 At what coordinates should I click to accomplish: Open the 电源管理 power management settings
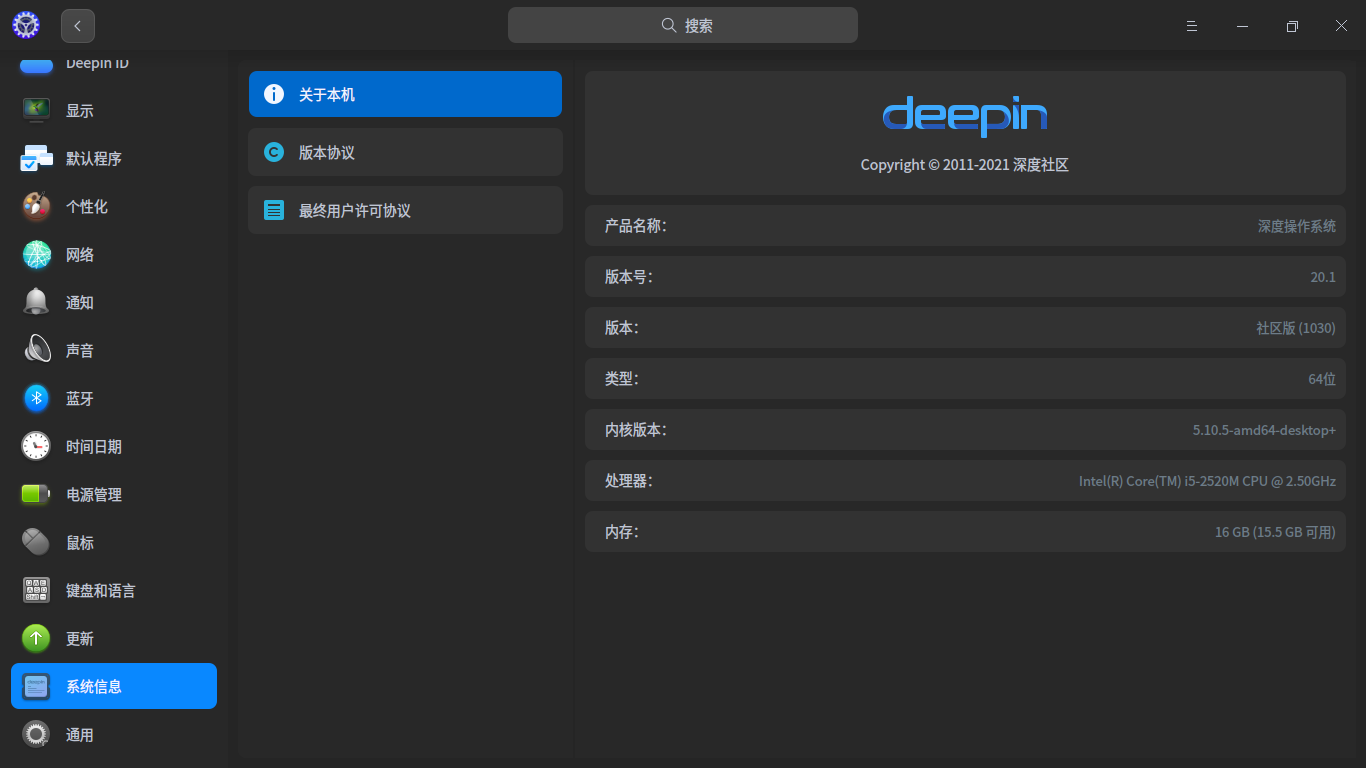114,494
